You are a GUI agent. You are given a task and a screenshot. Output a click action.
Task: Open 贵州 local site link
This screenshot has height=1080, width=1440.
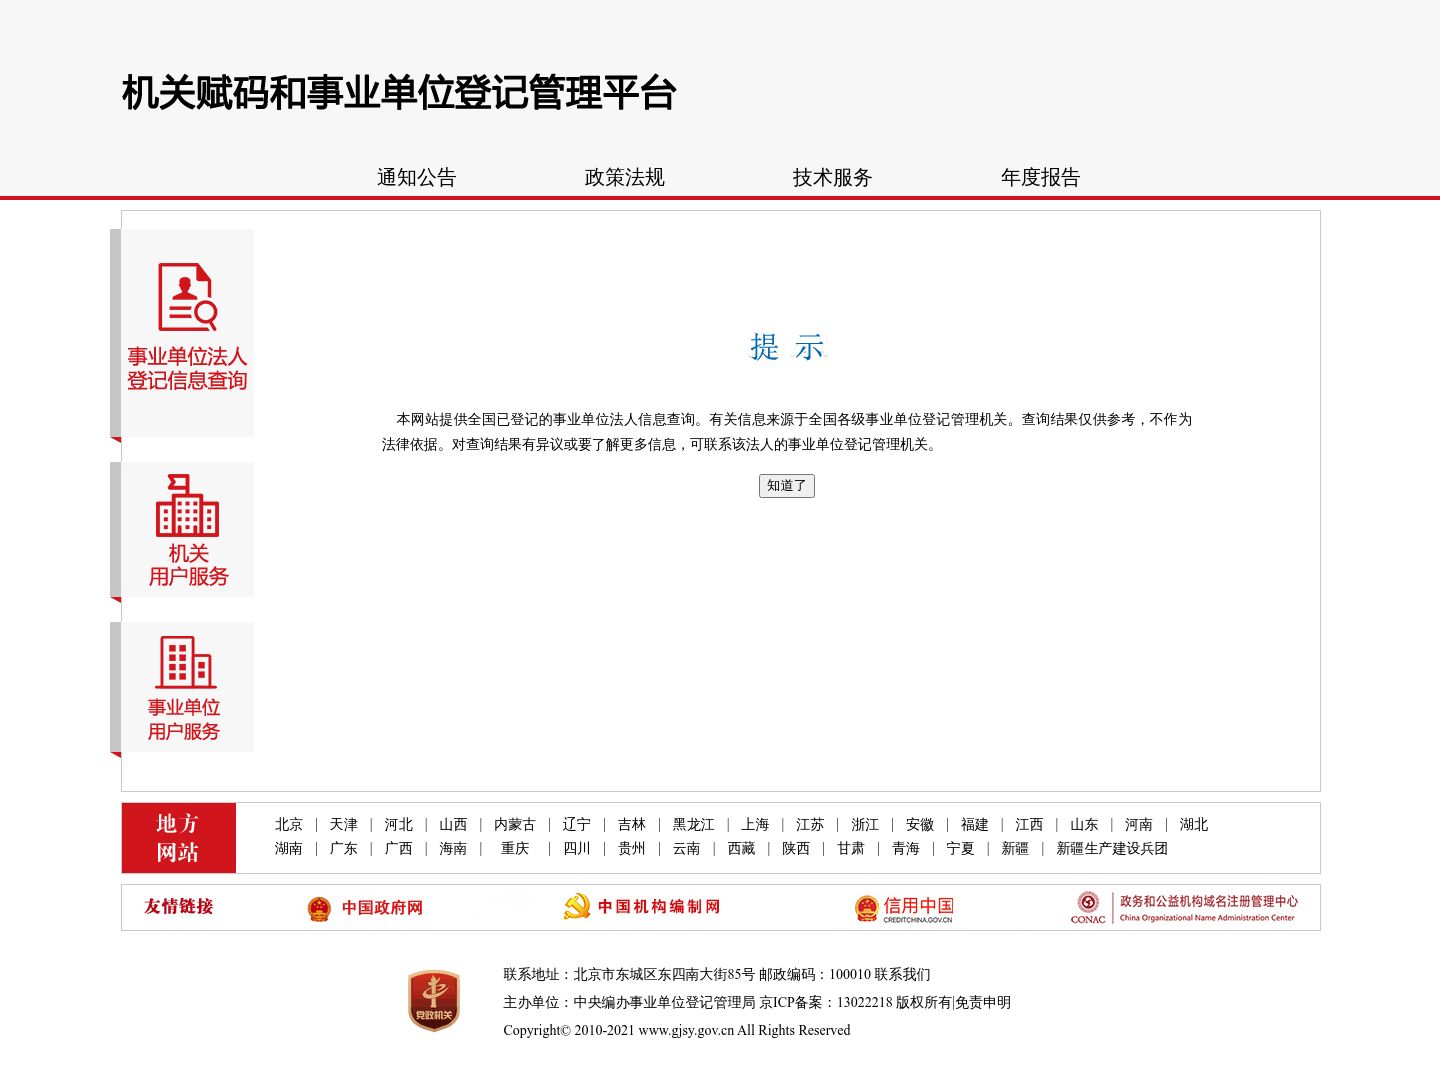pos(632,849)
